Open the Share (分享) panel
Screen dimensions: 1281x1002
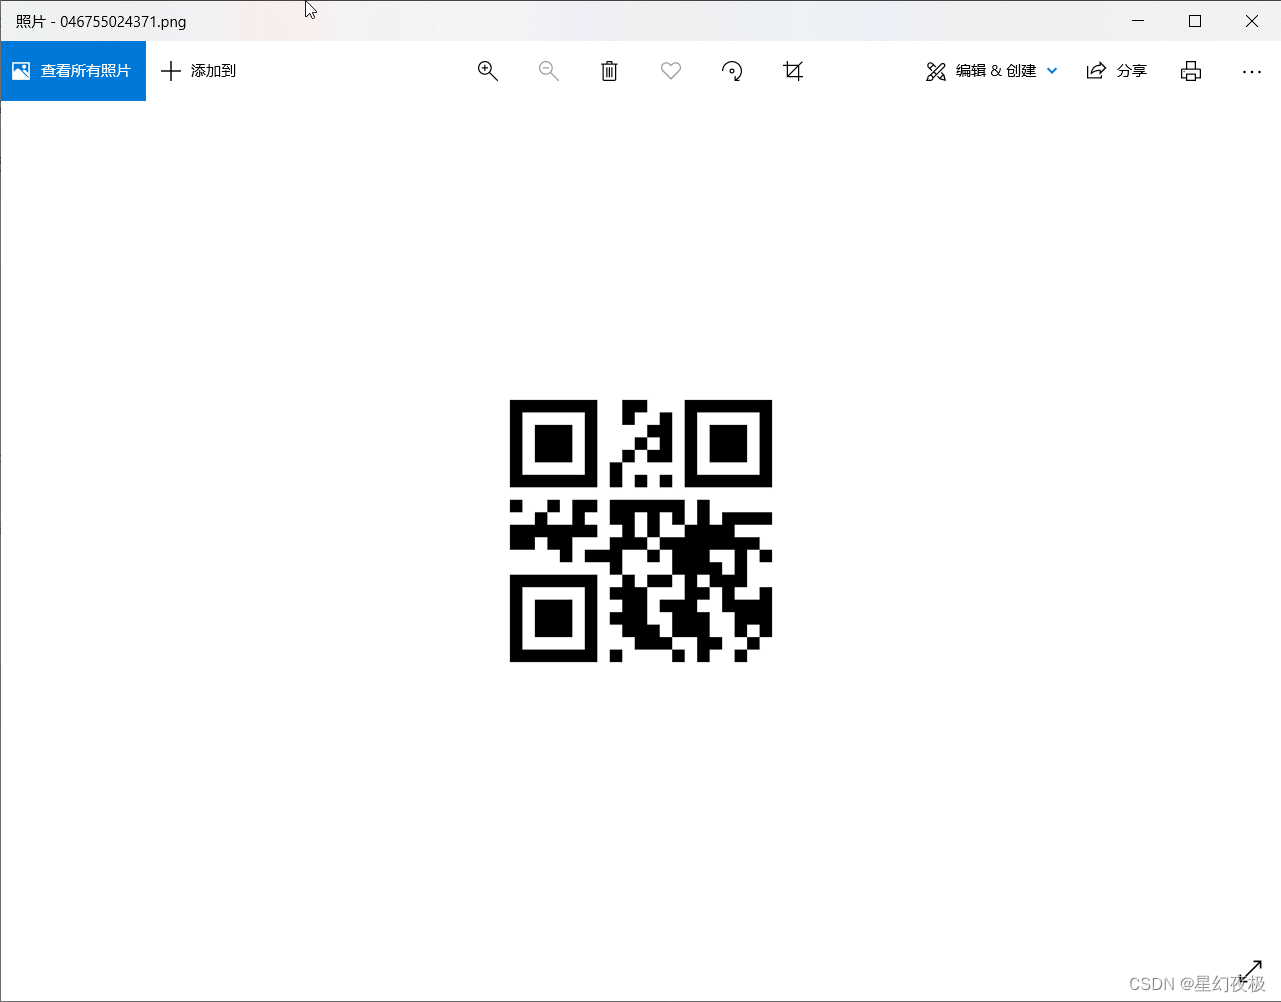1117,70
